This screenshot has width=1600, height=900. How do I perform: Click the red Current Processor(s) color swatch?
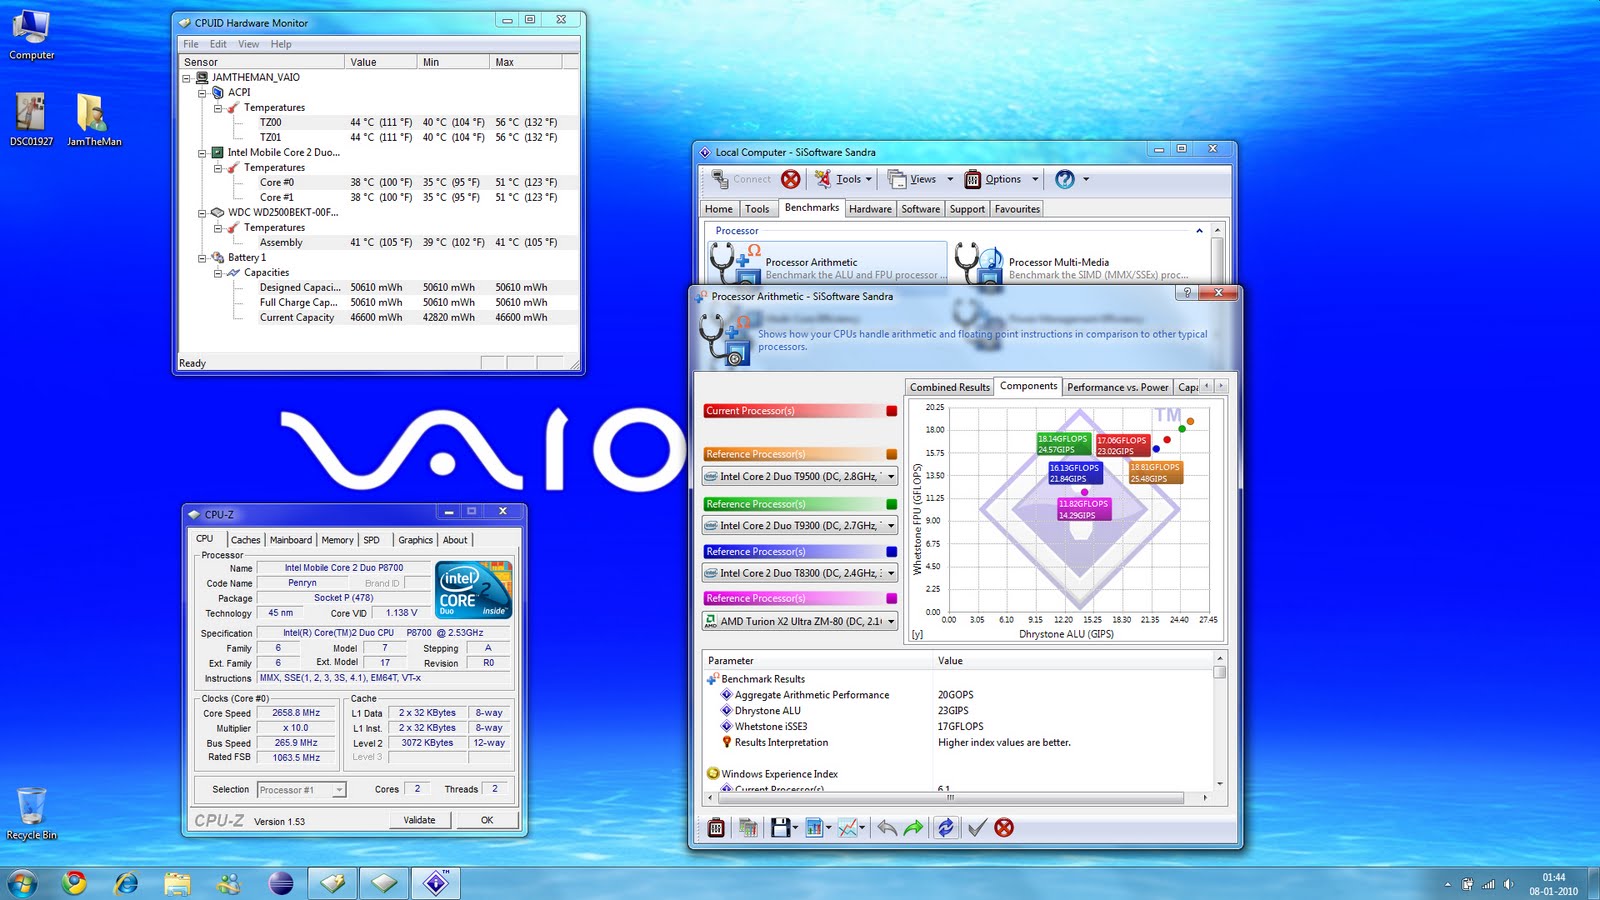pyautogui.click(x=892, y=411)
